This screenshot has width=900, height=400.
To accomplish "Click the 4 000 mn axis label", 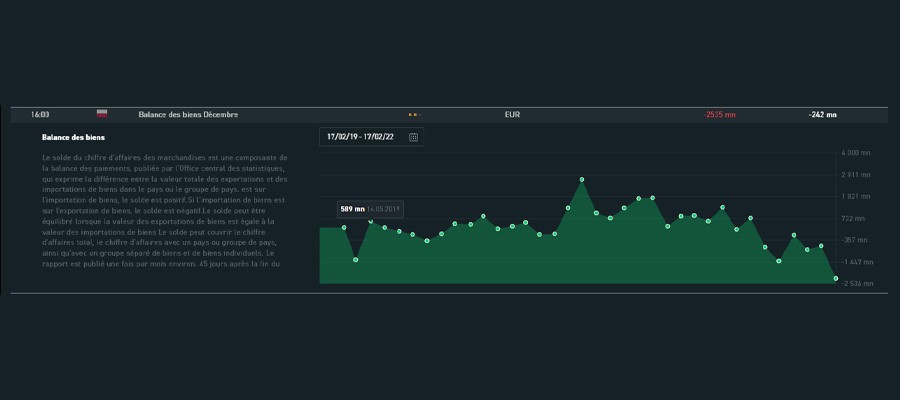I will 856,153.
